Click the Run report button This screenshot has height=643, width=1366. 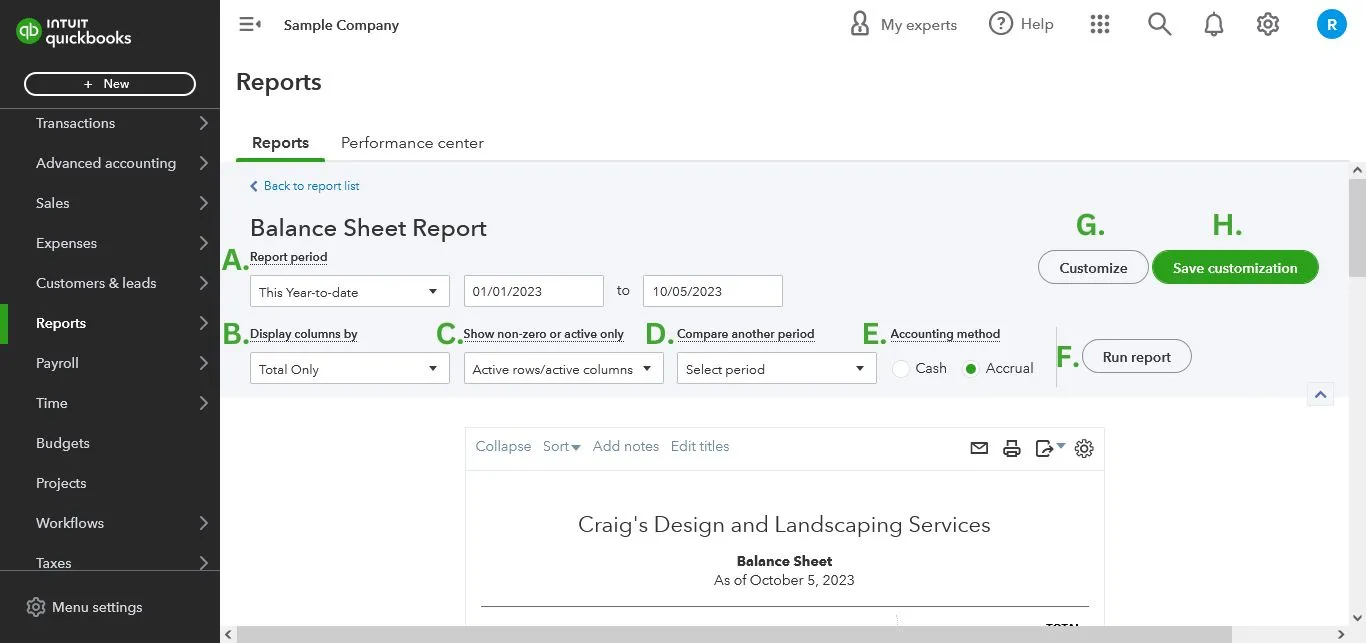coord(1136,357)
